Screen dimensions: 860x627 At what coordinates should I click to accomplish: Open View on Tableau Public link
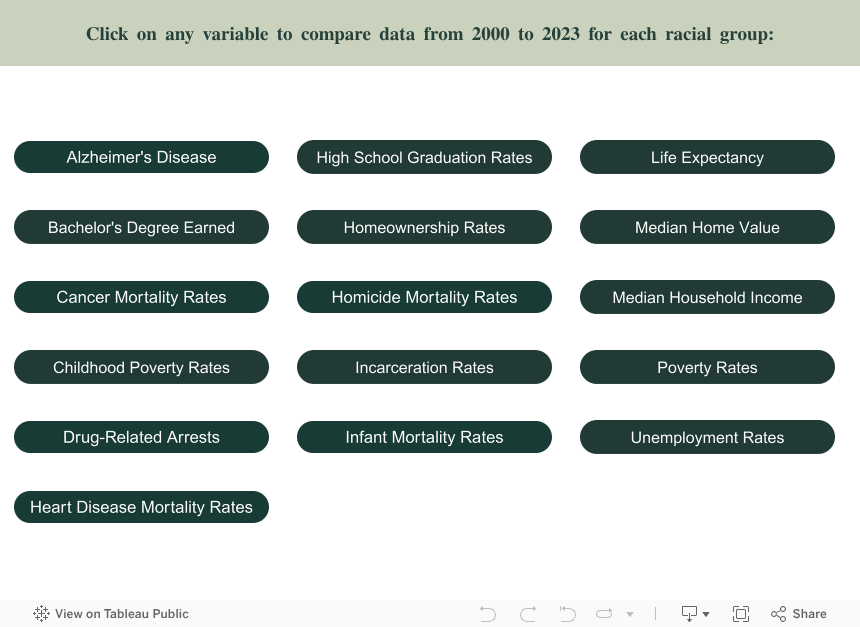click(x=121, y=614)
